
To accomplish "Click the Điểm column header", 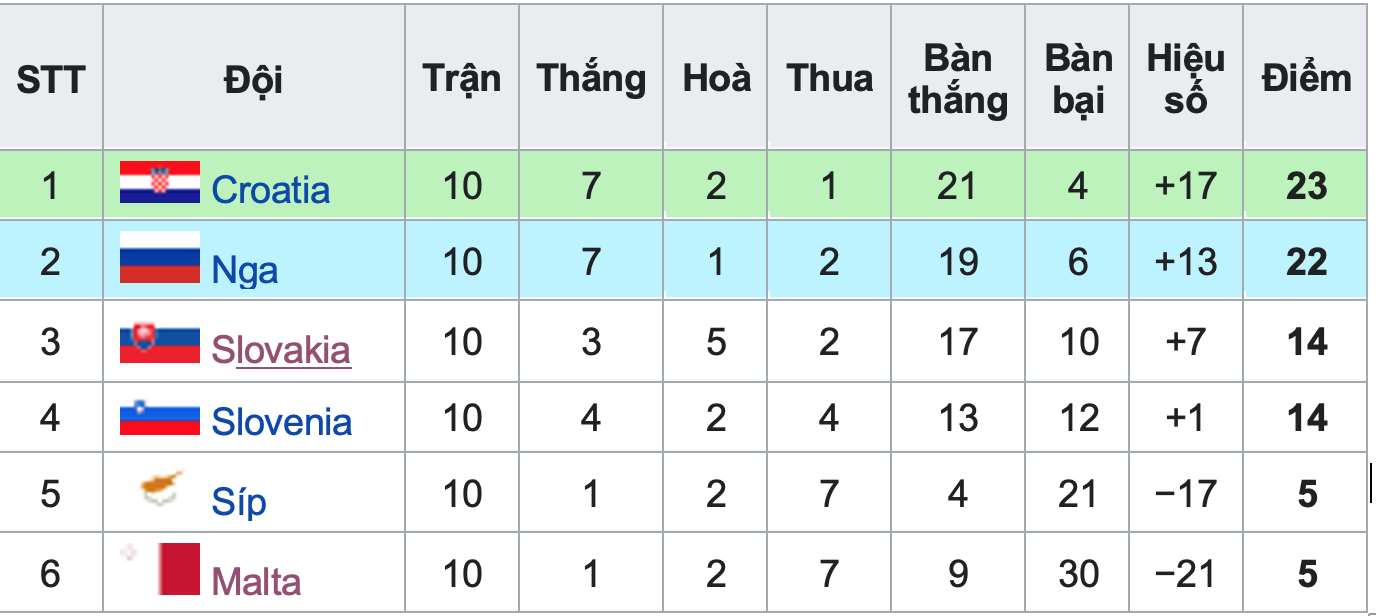I will coord(1306,78).
